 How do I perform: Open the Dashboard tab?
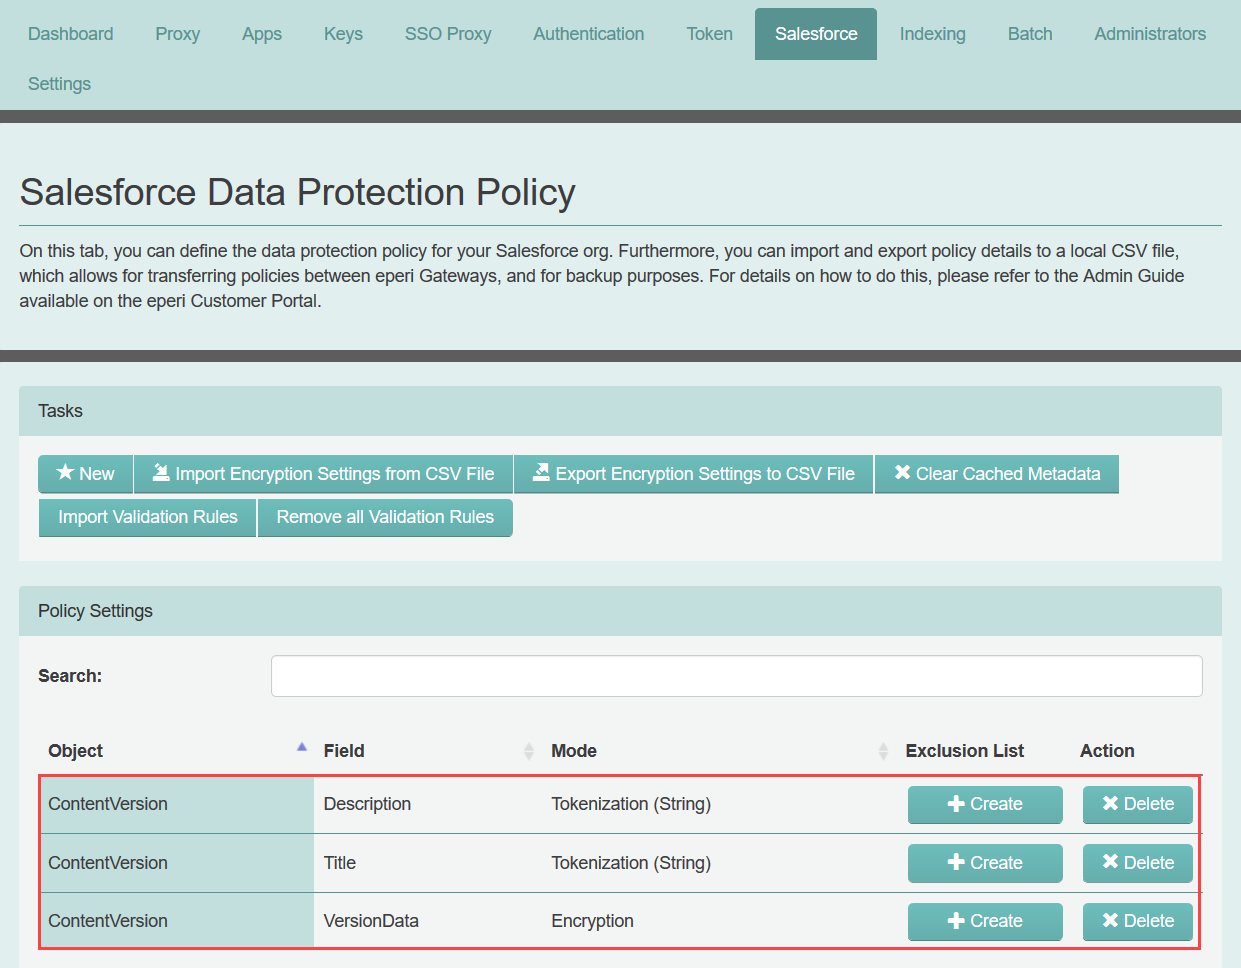coord(70,34)
